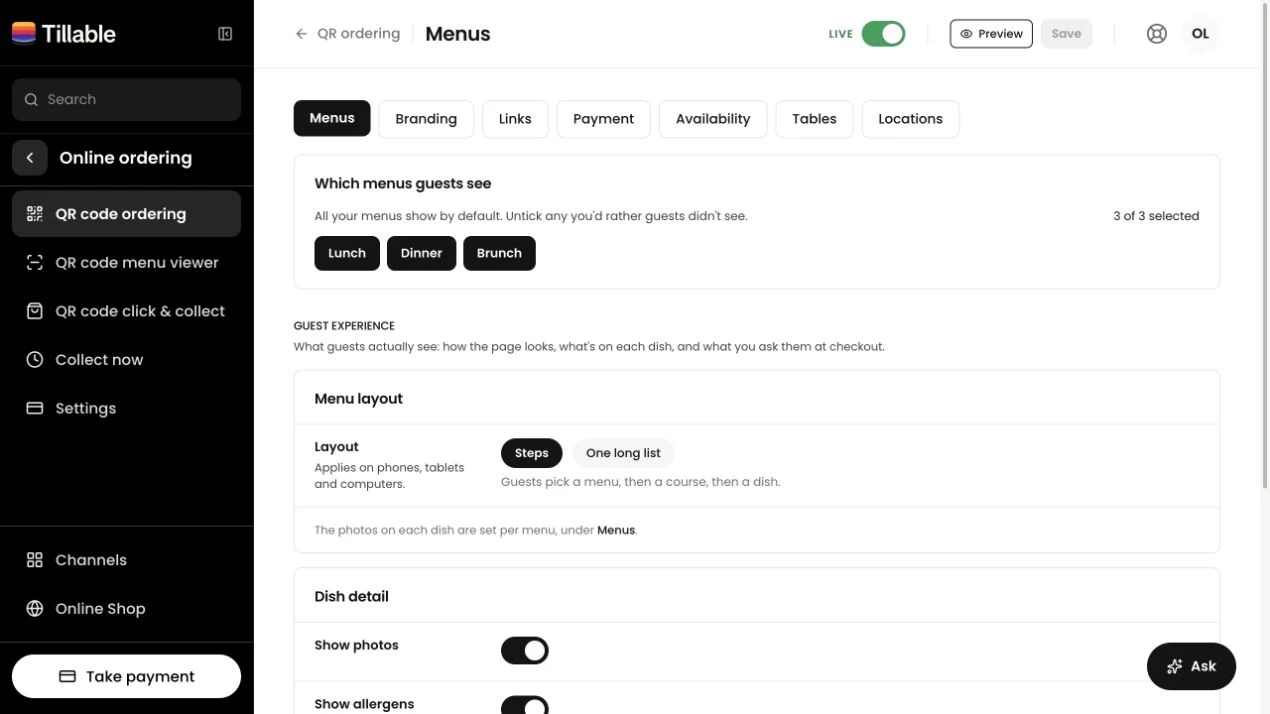The image size is (1270, 714).
Task: Click the Take payment card icon
Action: (x=68, y=677)
